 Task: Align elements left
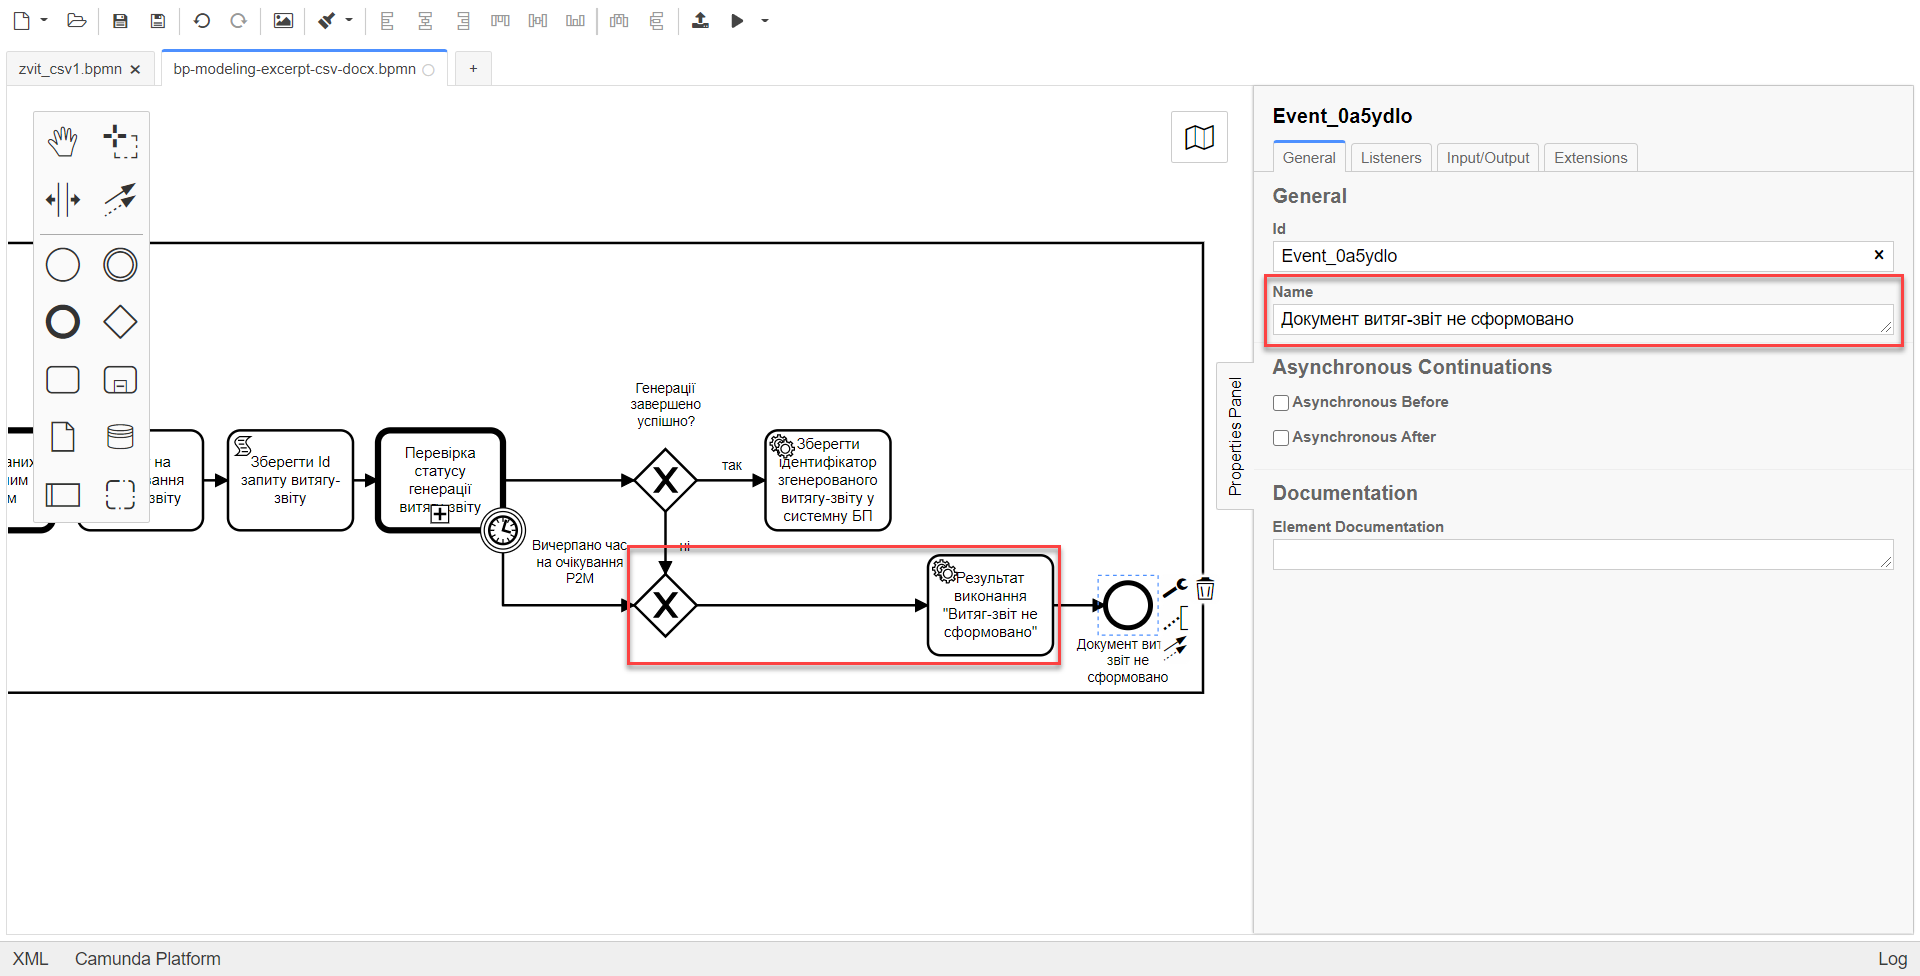(x=388, y=20)
